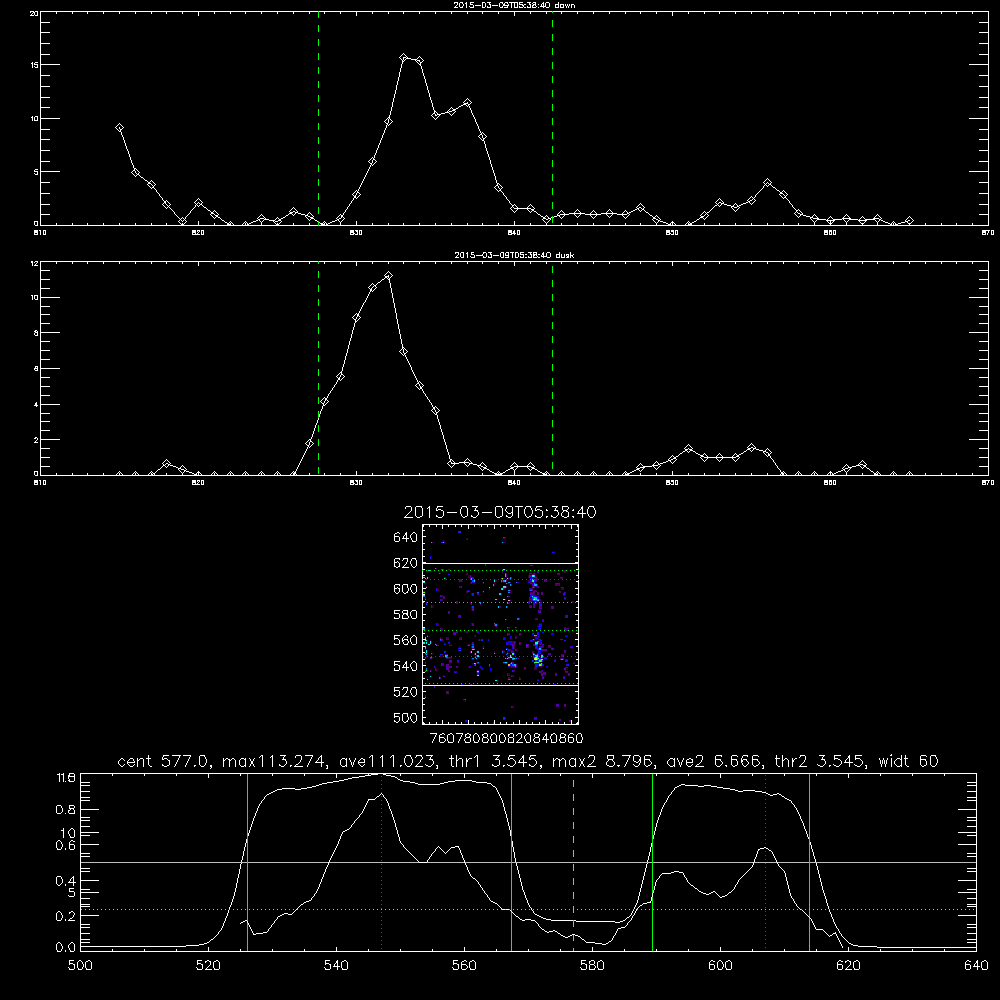The width and height of the screenshot is (1000, 1000).
Task: Click x-axis label "500" on bottom plot
Action: point(80,965)
